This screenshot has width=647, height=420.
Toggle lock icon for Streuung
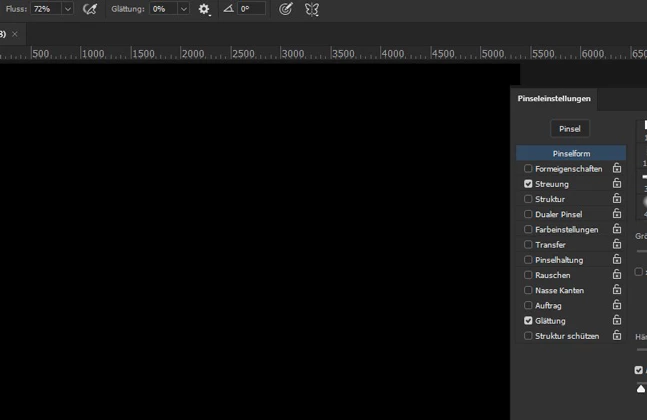pyautogui.click(x=617, y=183)
